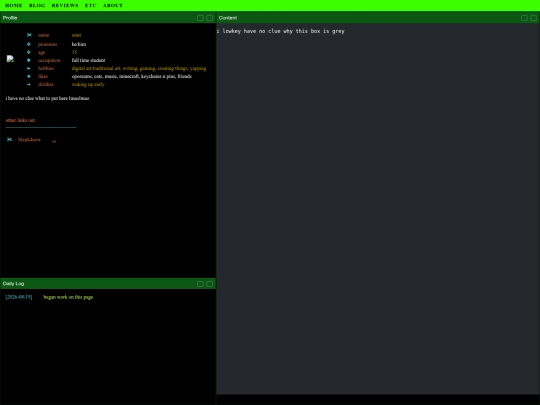Click 'i have no clue what to put here' text
540x405 pixels.
[x=47, y=98]
